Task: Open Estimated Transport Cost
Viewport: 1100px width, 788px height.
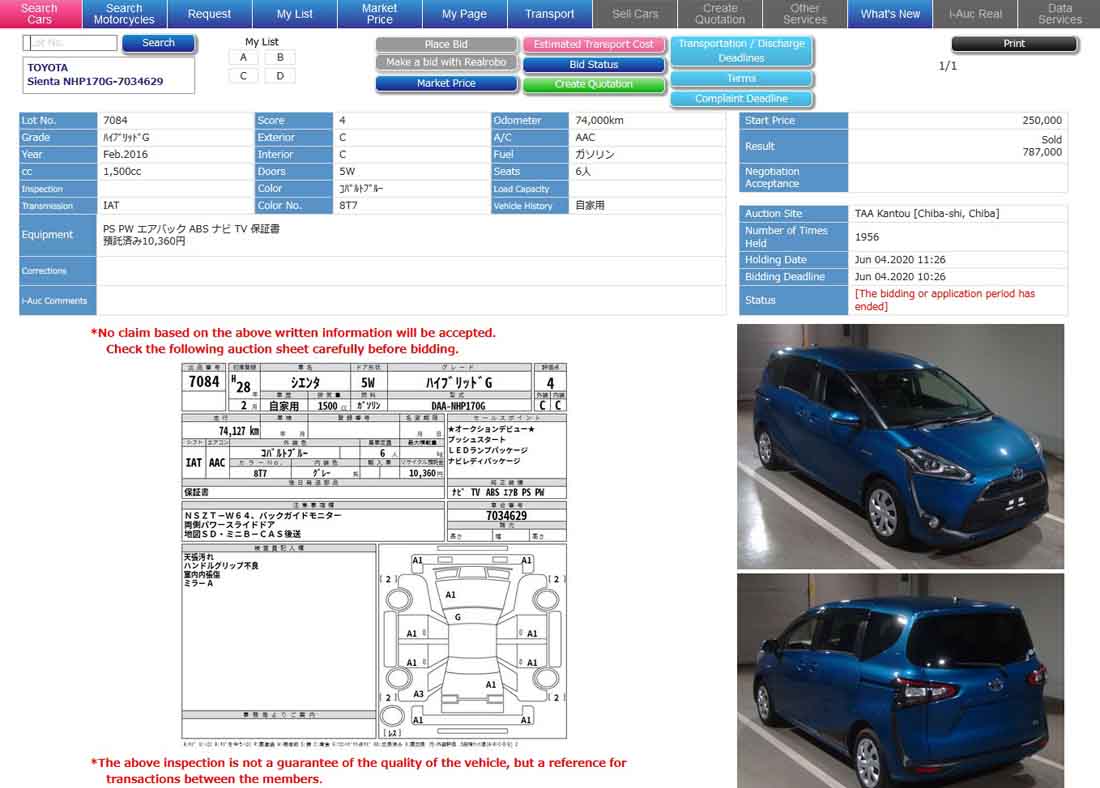Action: coord(593,44)
